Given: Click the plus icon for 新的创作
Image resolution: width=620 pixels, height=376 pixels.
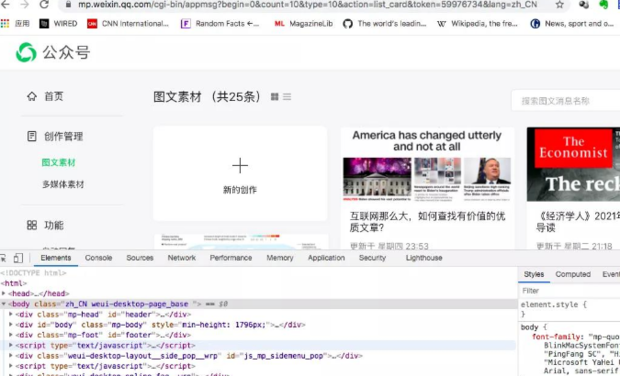Looking at the screenshot, I should [x=240, y=165].
